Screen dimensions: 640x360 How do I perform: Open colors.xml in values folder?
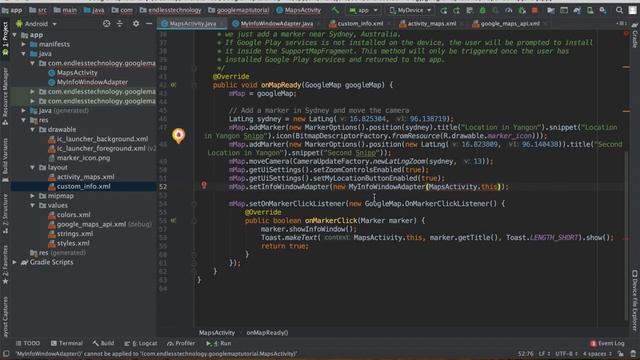(73, 215)
